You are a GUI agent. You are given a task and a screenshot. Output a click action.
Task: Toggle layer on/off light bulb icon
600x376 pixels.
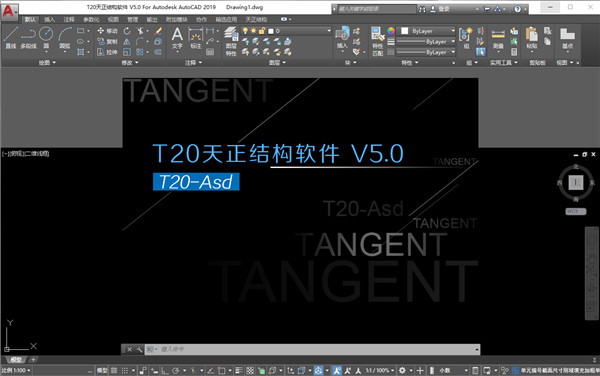[x=245, y=31]
